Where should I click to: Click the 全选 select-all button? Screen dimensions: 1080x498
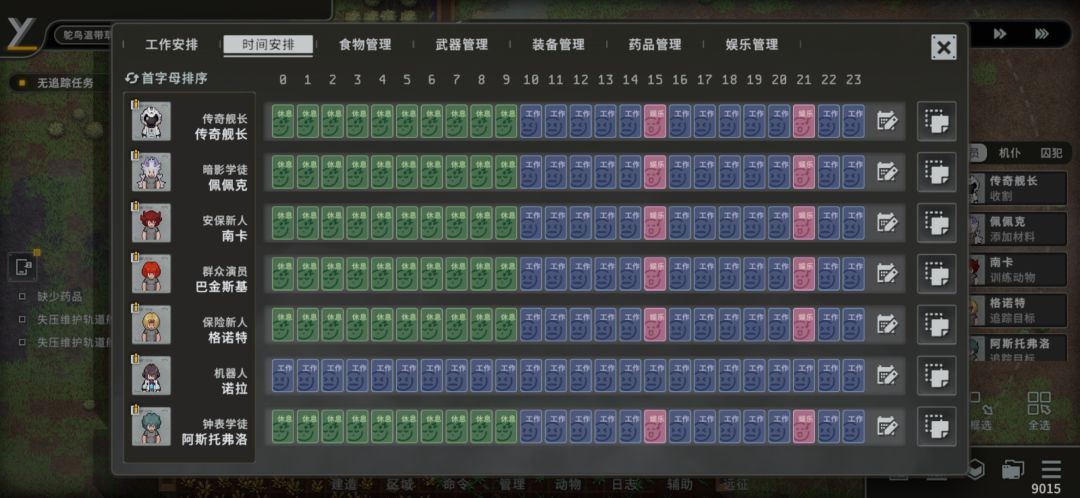point(1039,411)
